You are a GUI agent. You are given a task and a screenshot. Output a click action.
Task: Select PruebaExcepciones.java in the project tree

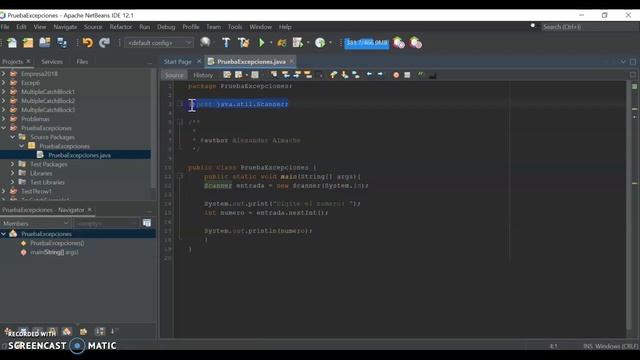79,155
